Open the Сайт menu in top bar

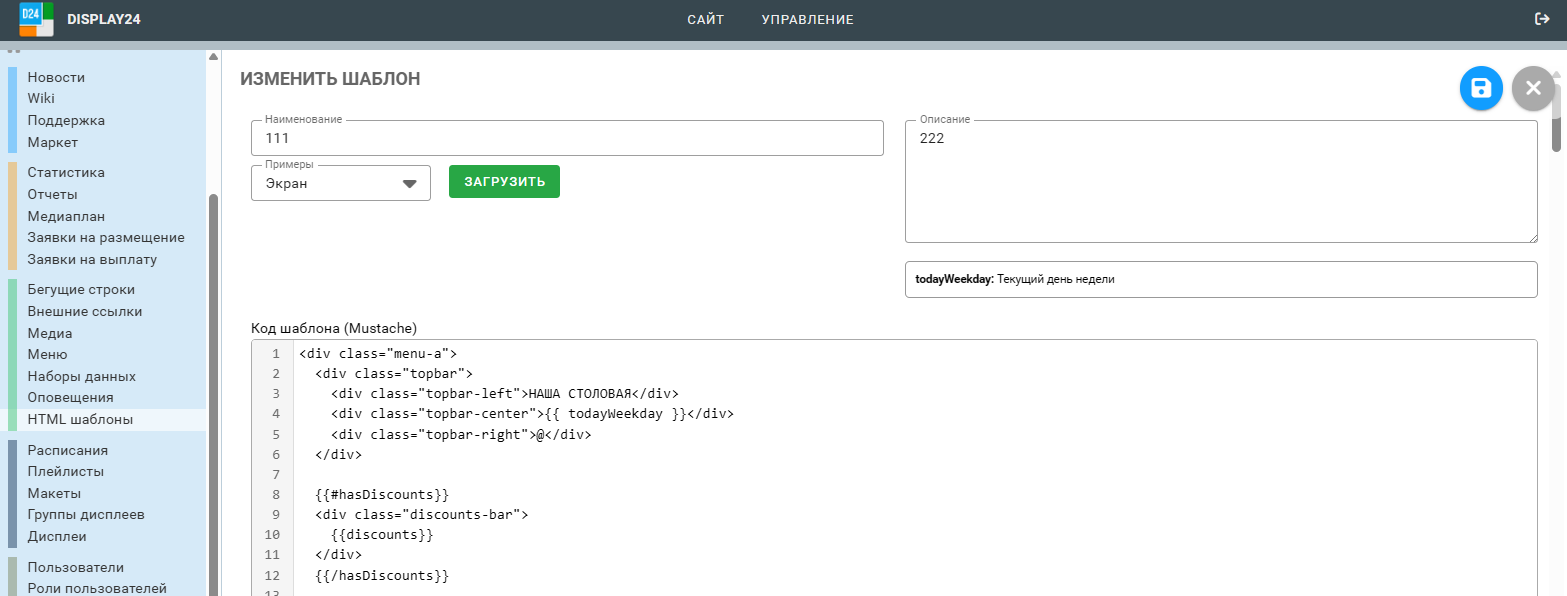pyautogui.click(x=705, y=19)
